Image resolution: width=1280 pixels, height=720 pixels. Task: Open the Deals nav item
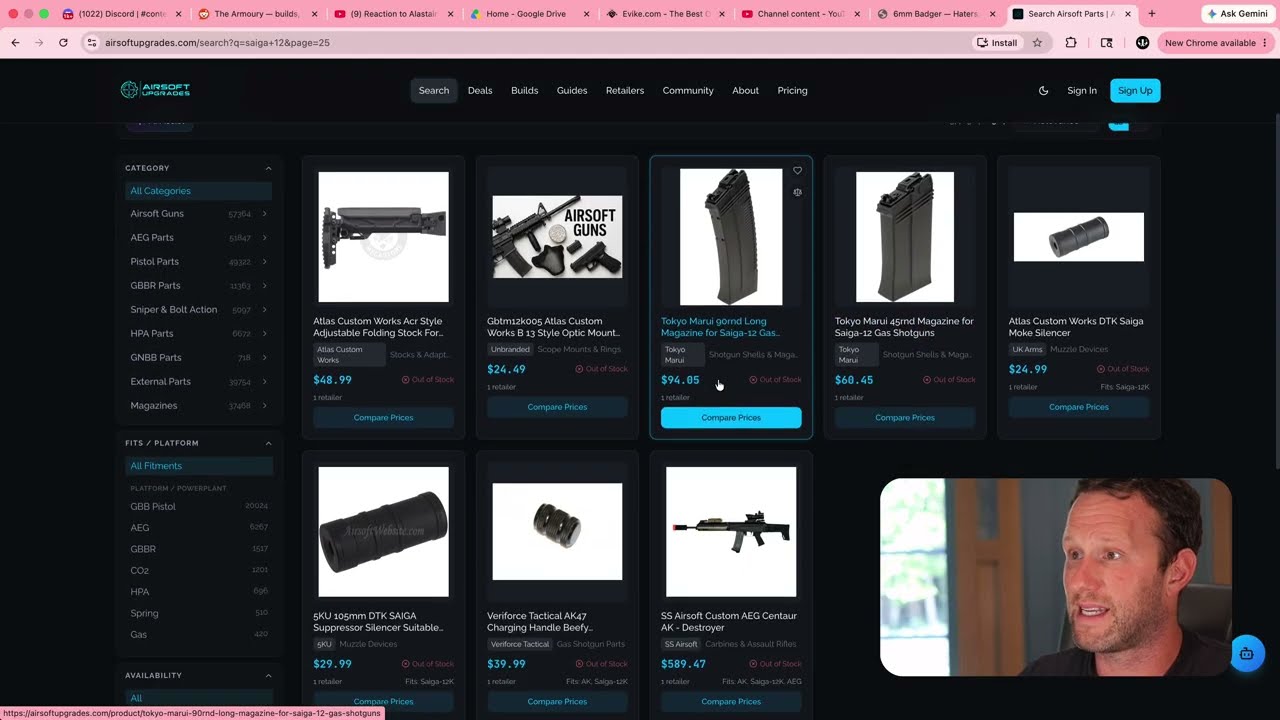click(x=480, y=90)
